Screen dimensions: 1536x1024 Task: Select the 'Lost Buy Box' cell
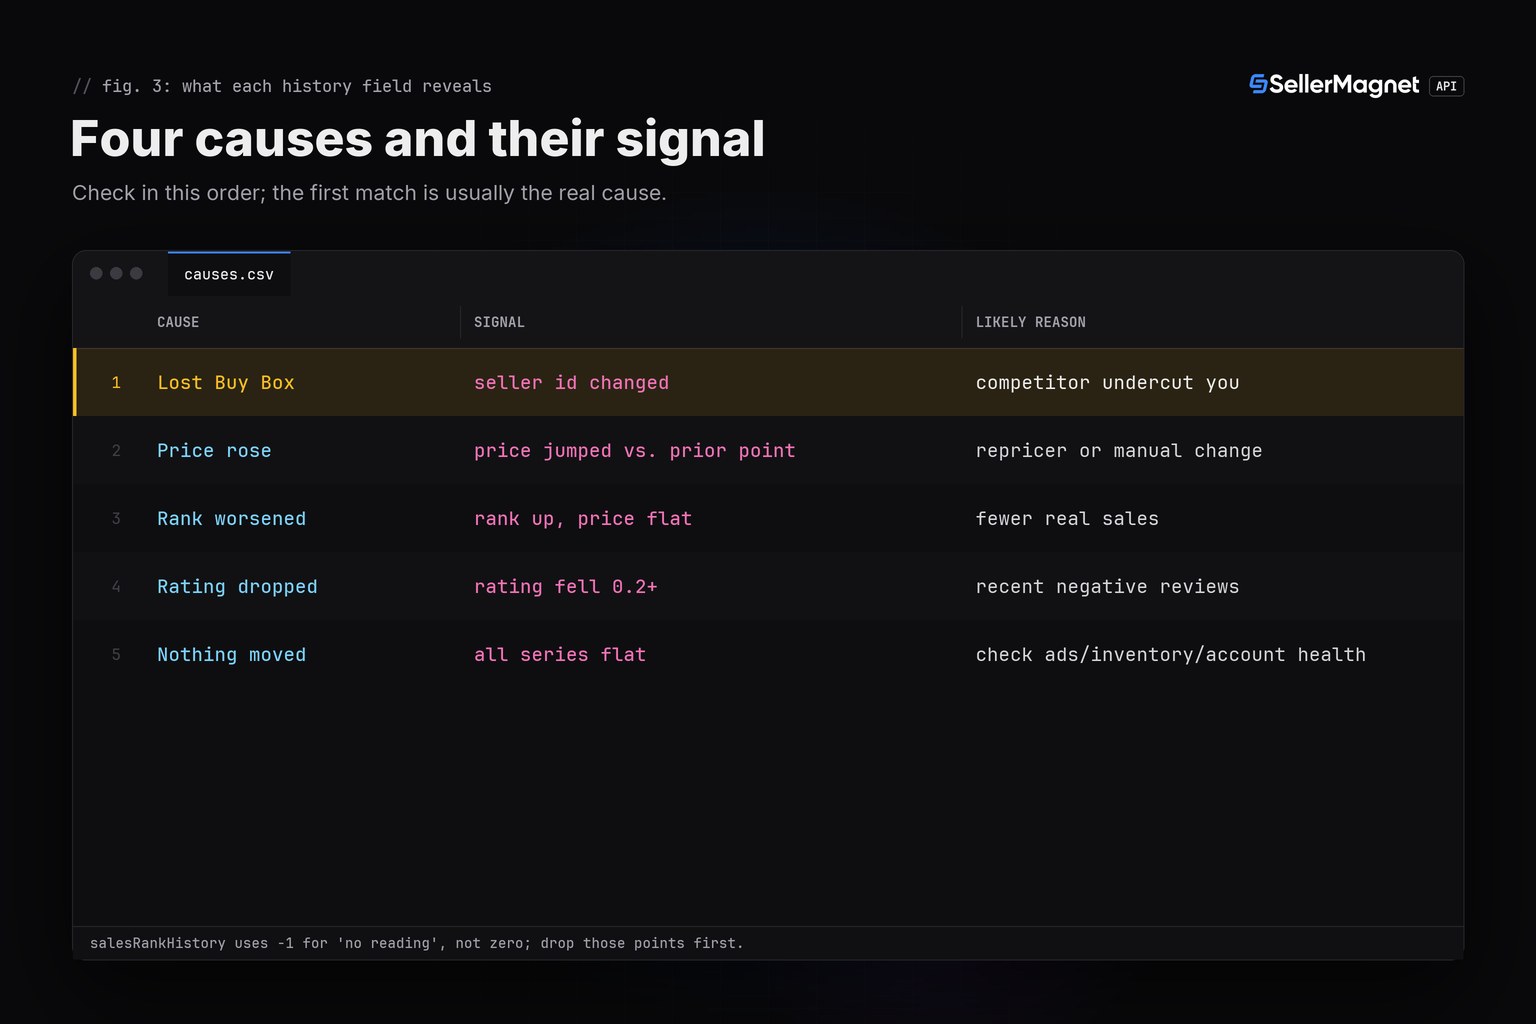coord(226,383)
